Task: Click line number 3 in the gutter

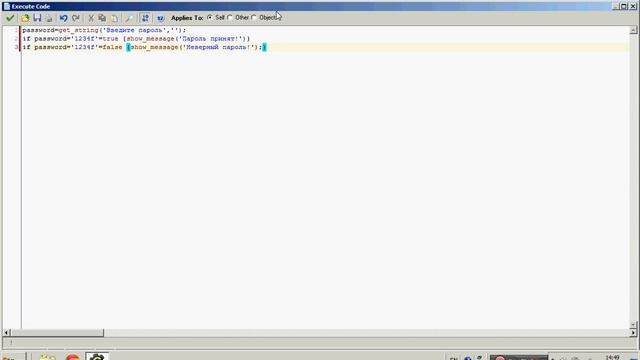Action: pyautogui.click(x=16, y=47)
